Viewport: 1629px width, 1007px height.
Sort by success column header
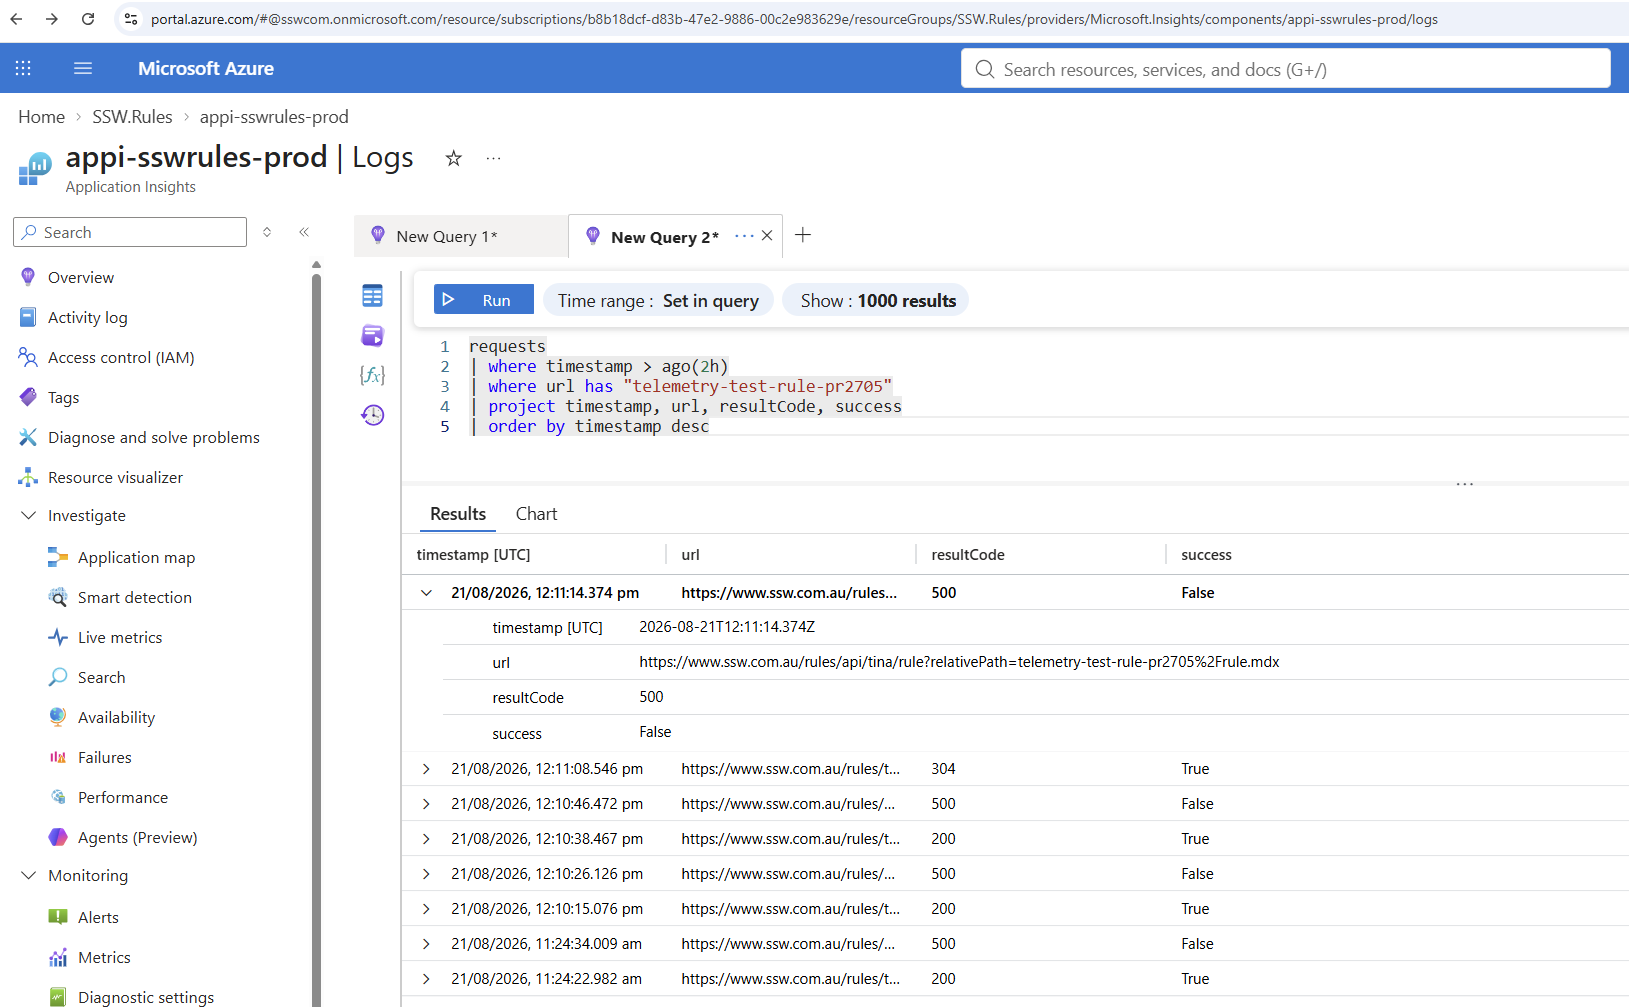coord(1206,555)
